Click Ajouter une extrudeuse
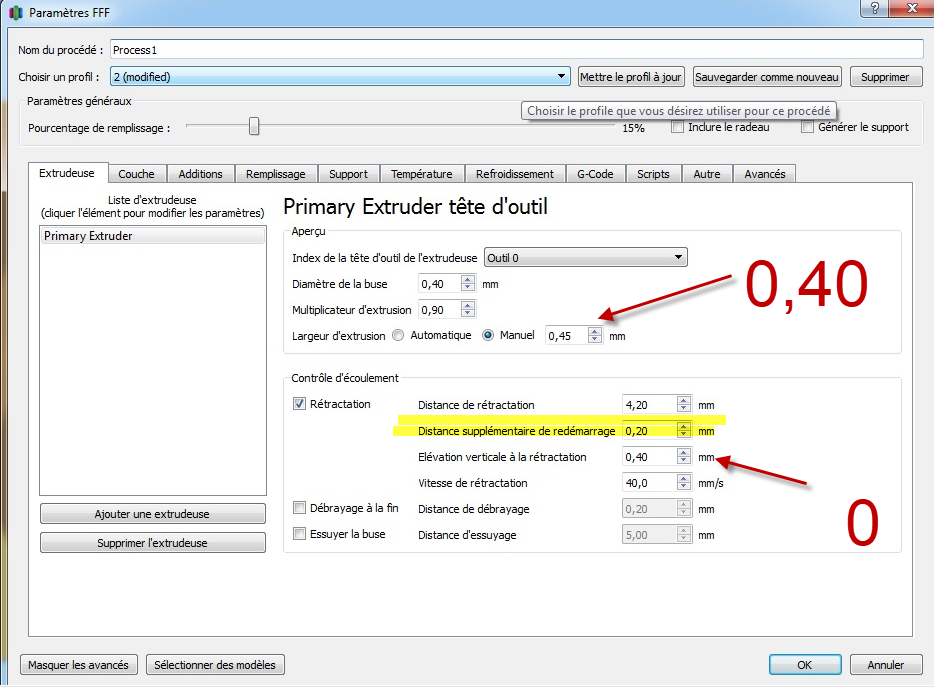 tap(152, 514)
